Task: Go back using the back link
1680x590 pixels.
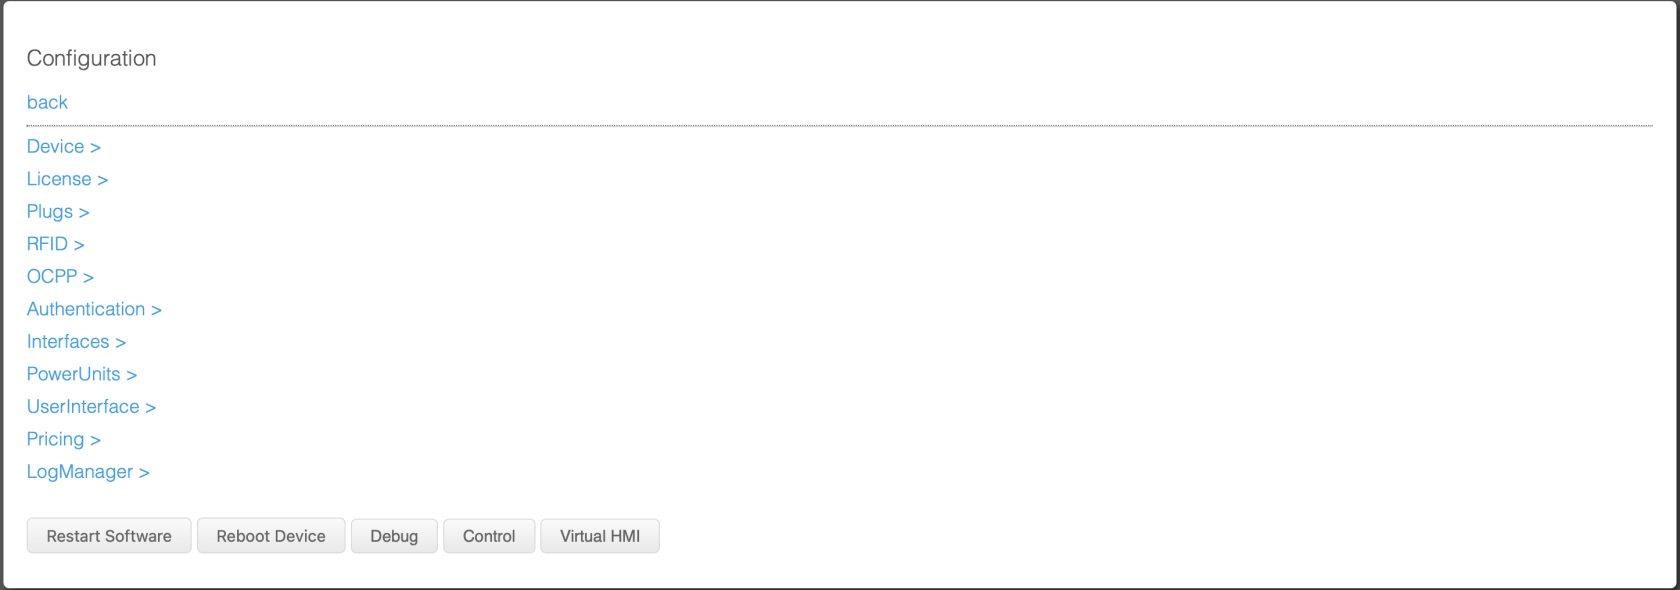Action: point(47,102)
